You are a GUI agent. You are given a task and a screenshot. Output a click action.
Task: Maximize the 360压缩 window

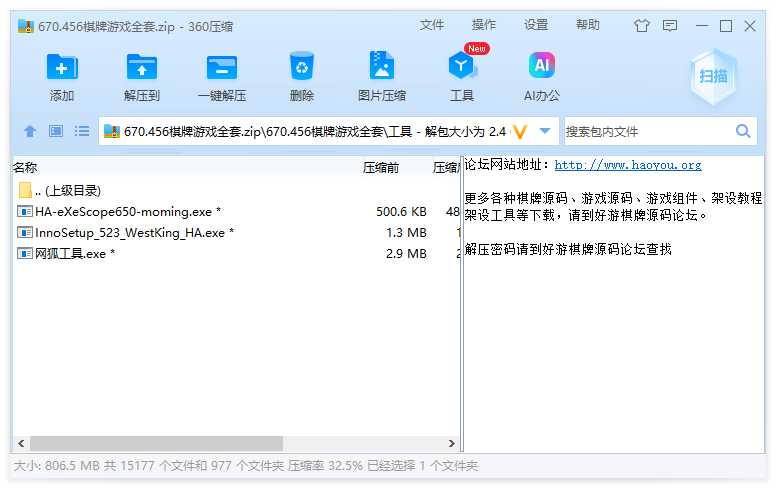pyautogui.click(x=726, y=25)
